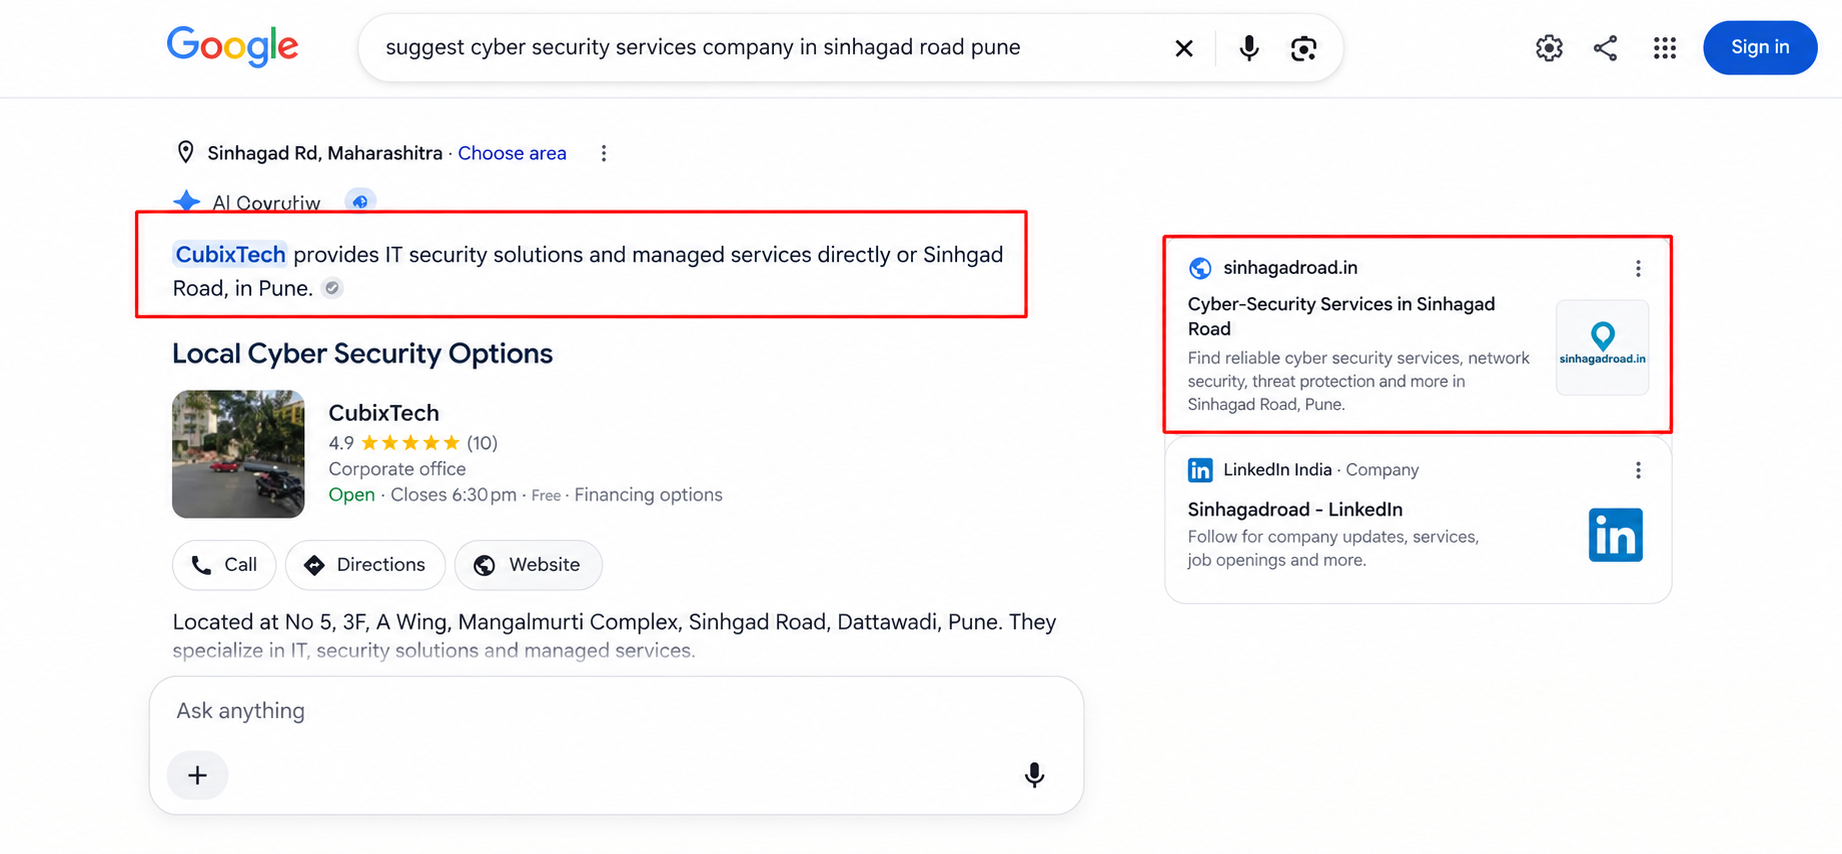This screenshot has width=1842, height=854.
Task: Click the microphone in the Ask anything box
Action: click(1035, 775)
